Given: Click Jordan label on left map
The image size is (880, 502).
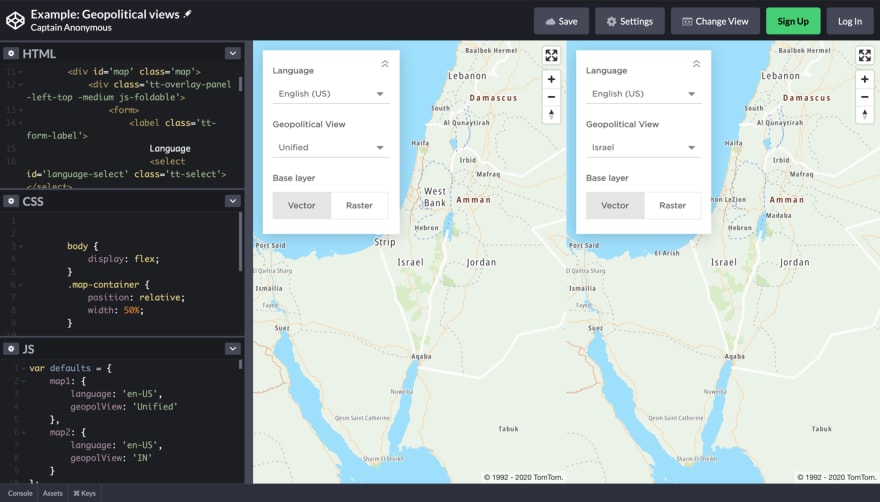Looking at the screenshot, I should coord(481,262).
